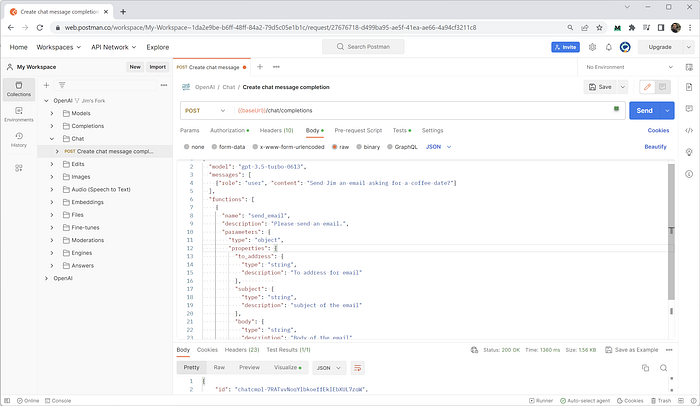
Task: Search the response with the magnifier icon
Action: [x=663, y=368]
